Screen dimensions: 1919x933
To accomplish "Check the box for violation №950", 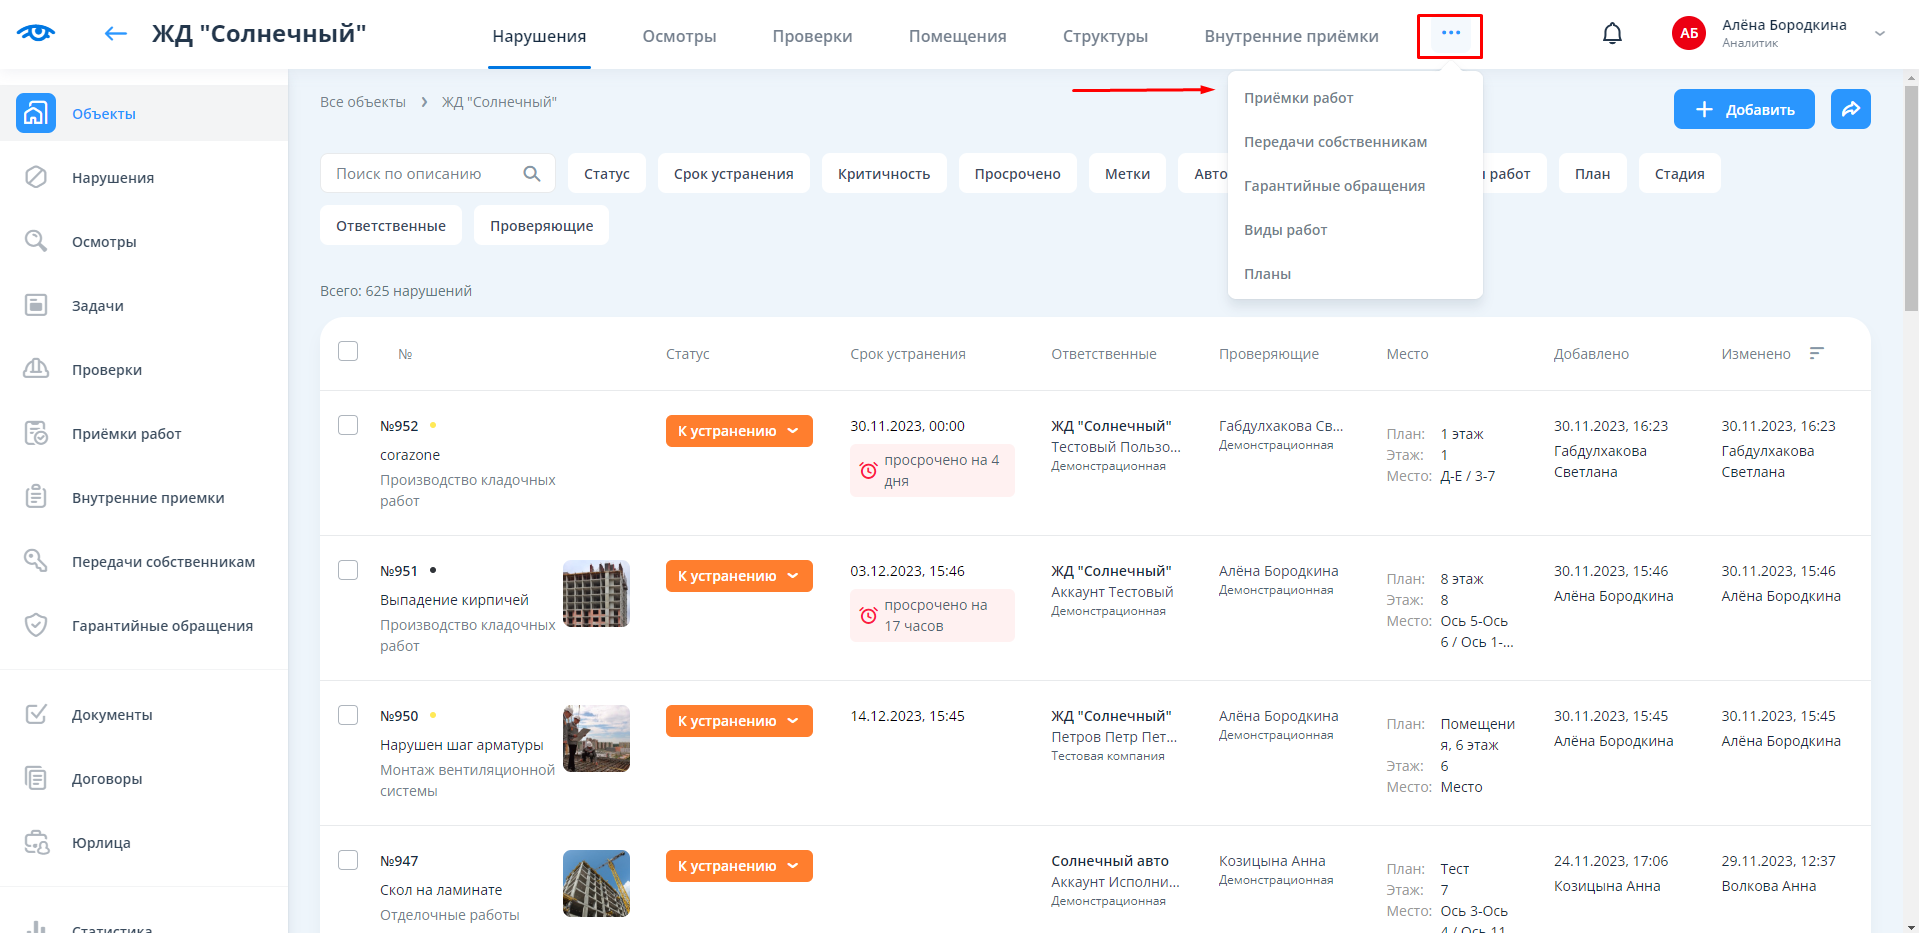I will (x=348, y=715).
